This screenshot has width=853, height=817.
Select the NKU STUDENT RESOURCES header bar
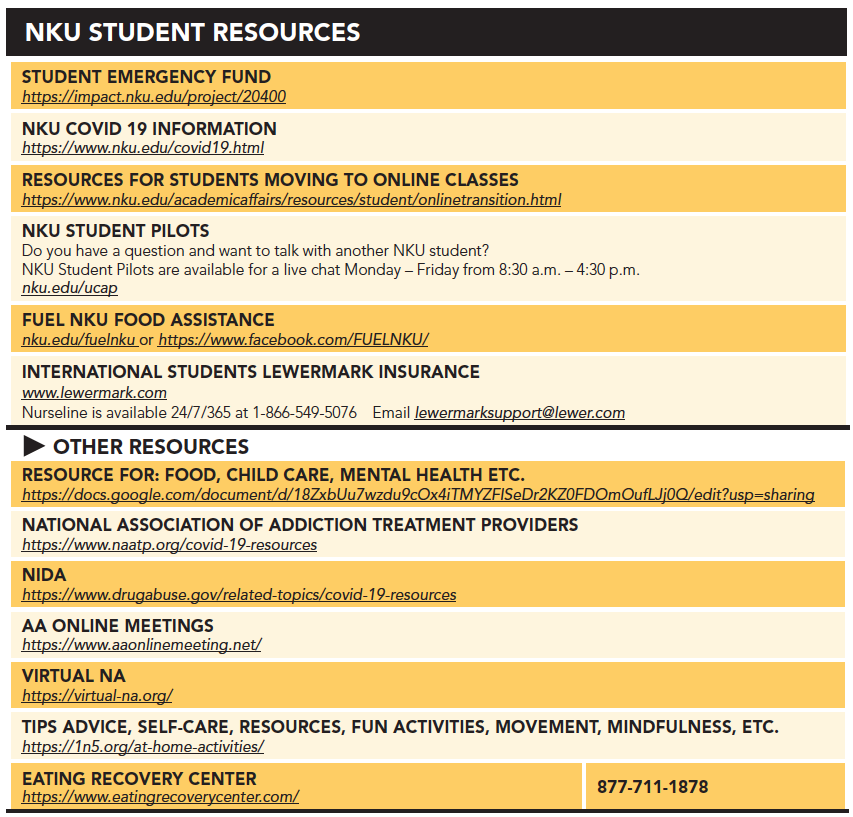pos(193,32)
